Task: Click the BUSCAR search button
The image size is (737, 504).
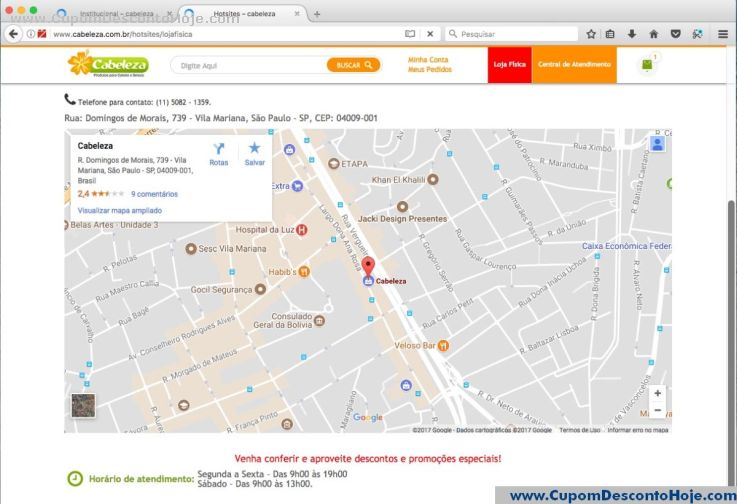Action: tap(353, 65)
